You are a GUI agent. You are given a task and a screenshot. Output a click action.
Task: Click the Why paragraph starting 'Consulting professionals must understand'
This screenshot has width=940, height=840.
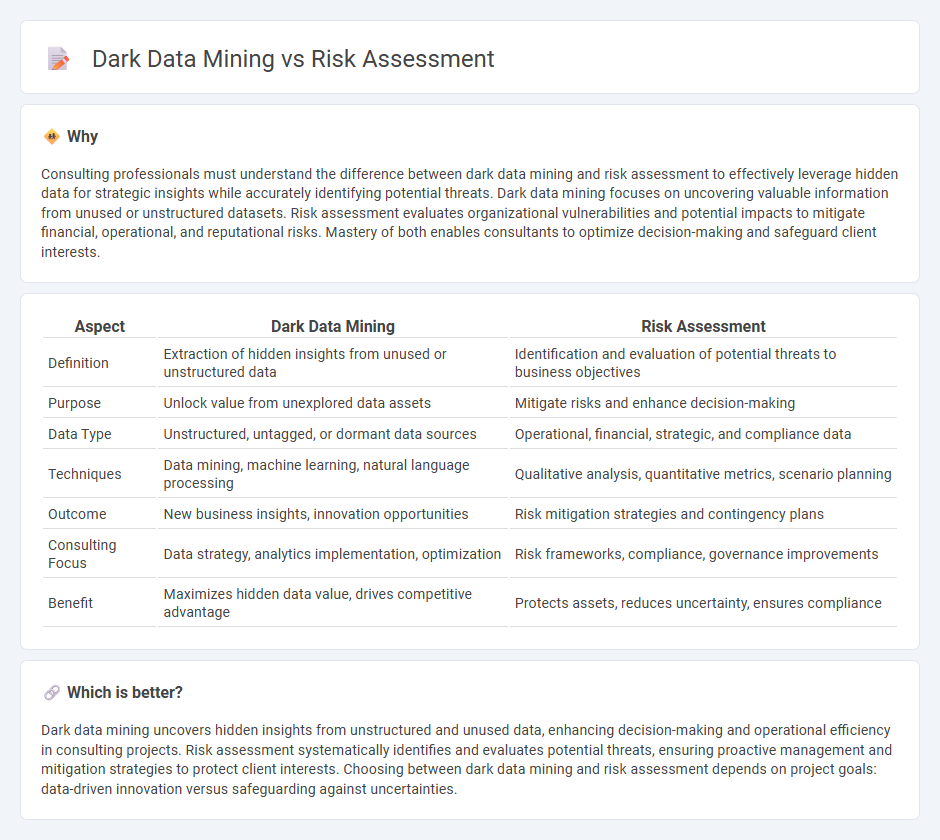coord(469,213)
